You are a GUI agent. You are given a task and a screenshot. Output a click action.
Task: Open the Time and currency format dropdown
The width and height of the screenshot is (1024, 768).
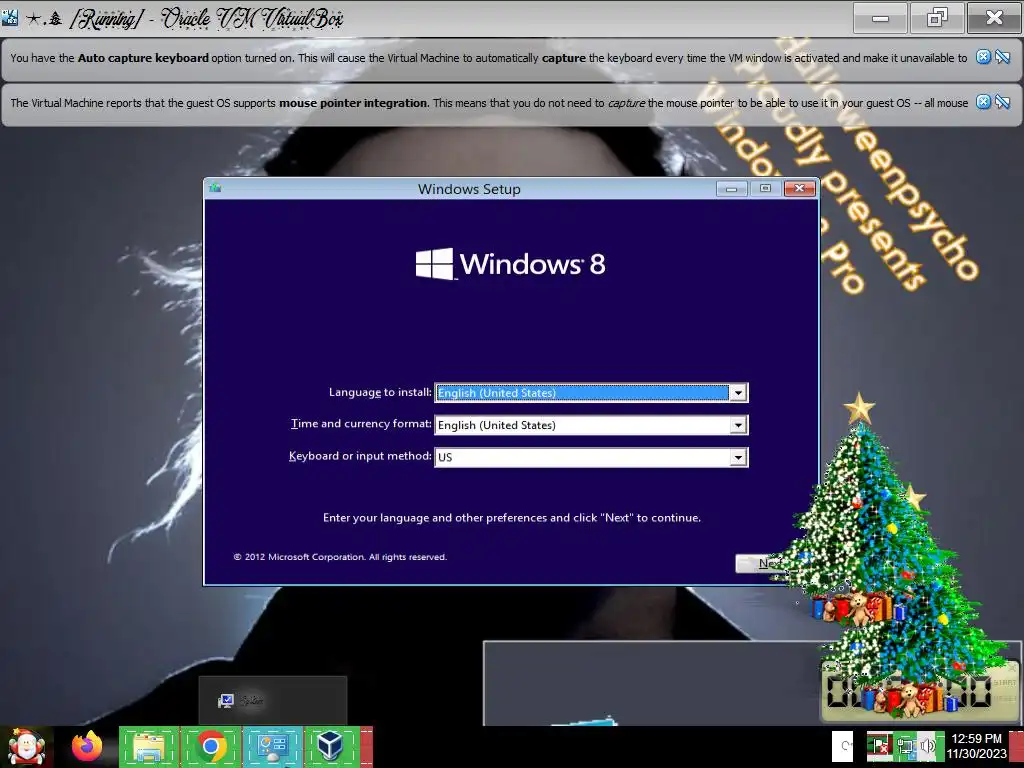pyautogui.click(x=738, y=424)
